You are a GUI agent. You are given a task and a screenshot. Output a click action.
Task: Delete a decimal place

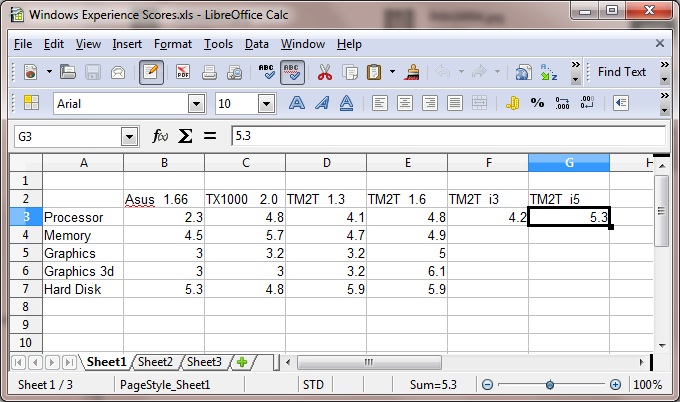[587, 103]
